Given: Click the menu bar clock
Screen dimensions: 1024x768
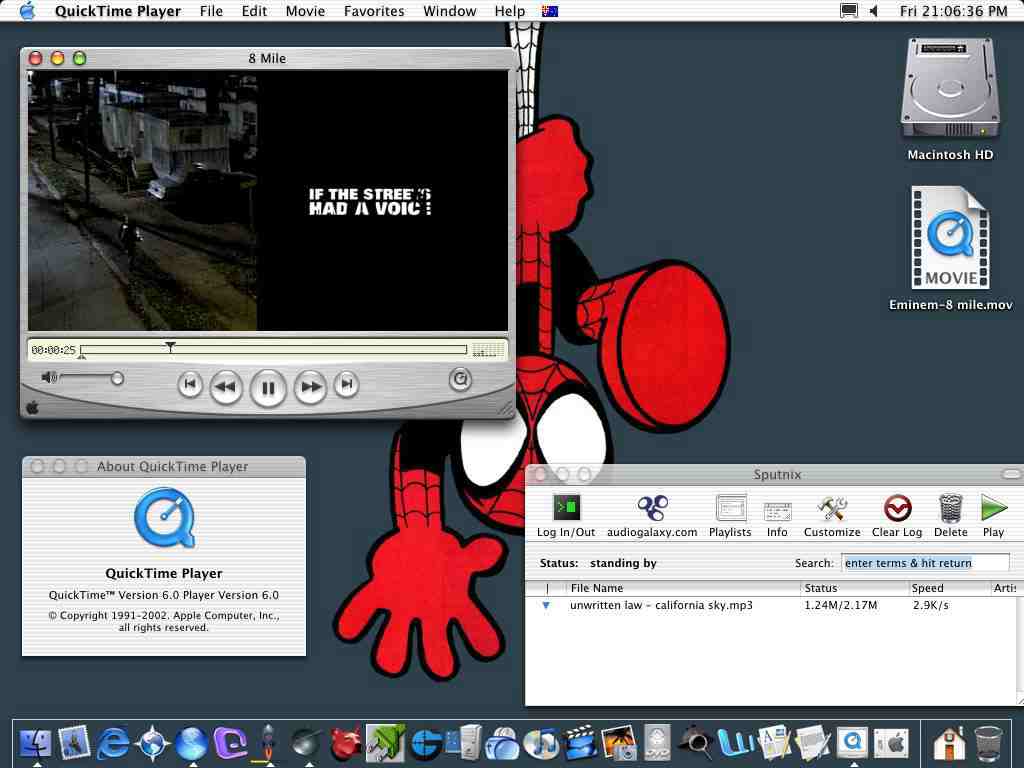Looking at the screenshot, I should pyautogui.click(x=953, y=11).
